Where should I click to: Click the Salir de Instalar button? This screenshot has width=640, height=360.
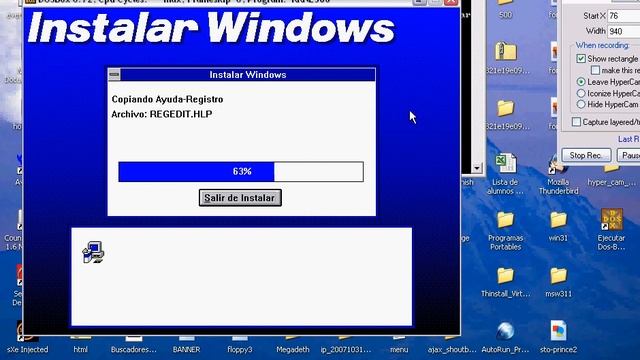tap(240, 198)
